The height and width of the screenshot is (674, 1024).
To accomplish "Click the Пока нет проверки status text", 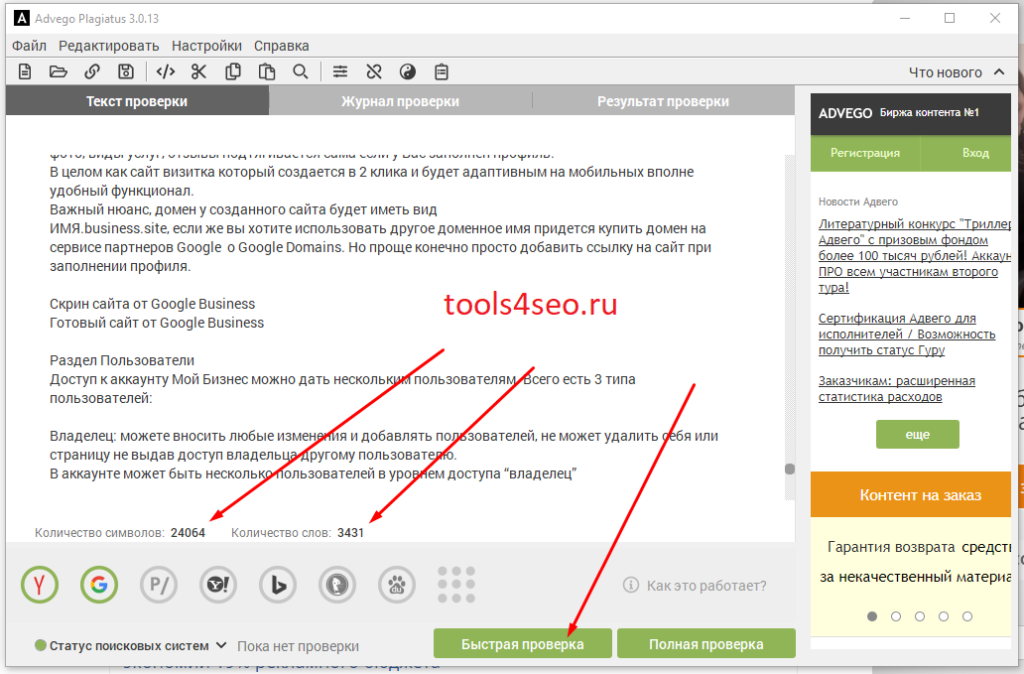I will pyautogui.click(x=298, y=646).
